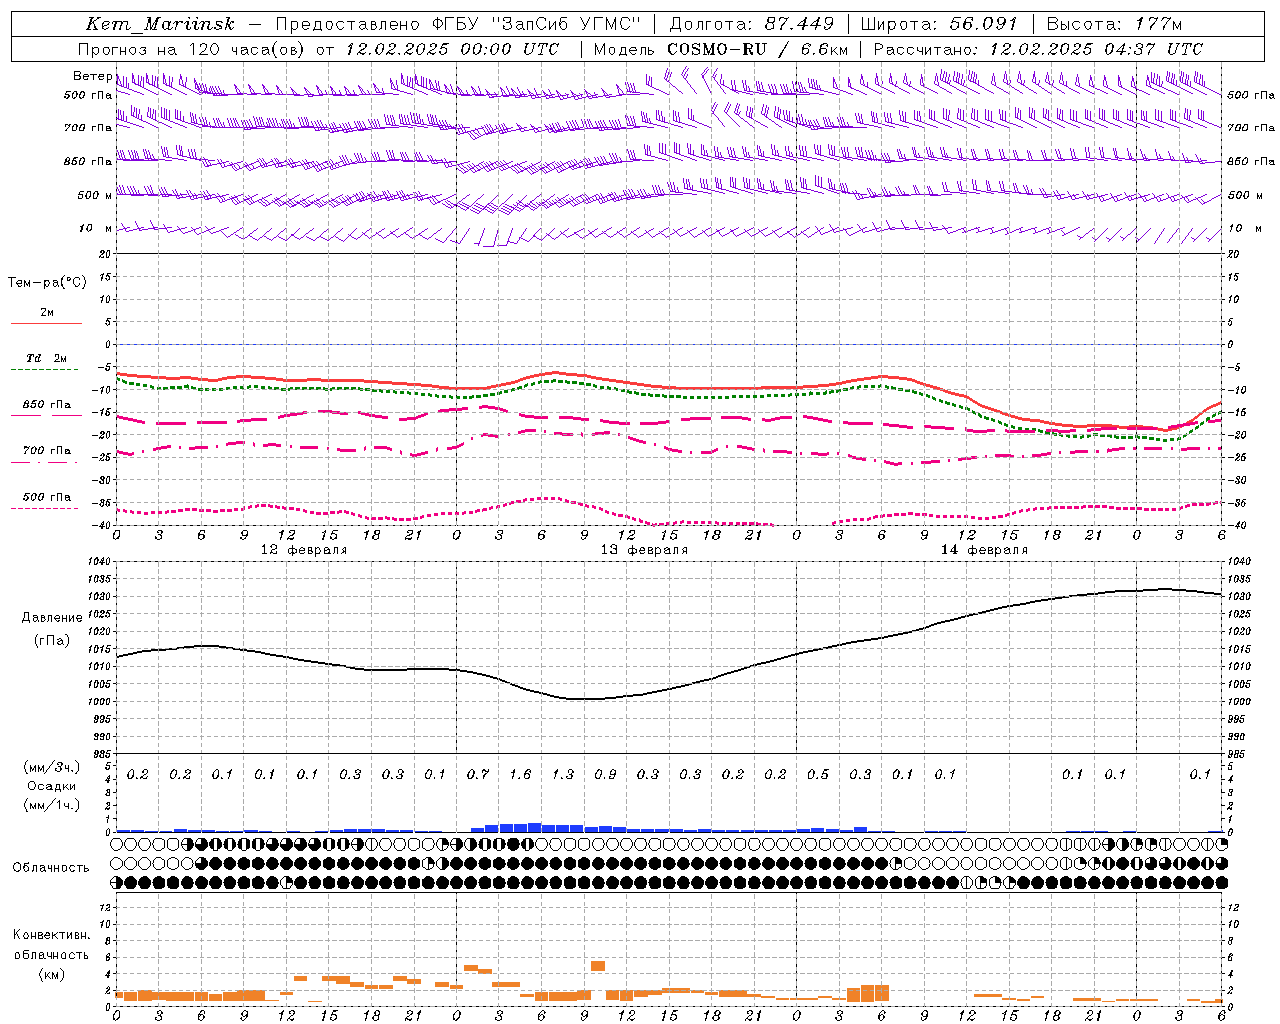Click the 'Давление' pressure panel label
This screenshot has width=1280, height=1024.
tap(52, 618)
